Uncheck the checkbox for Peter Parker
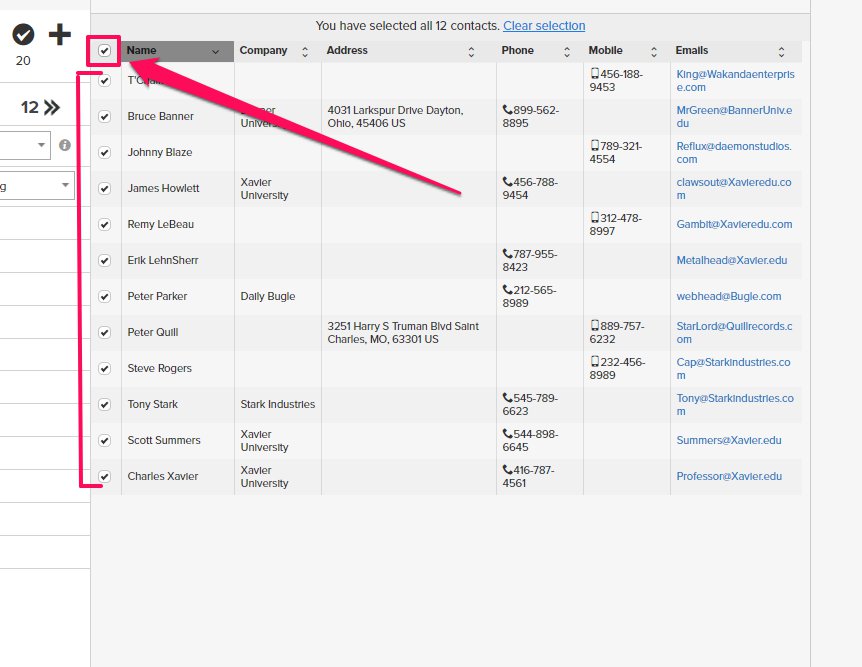This screenshot has width=862, height=667. tap(105, 297)
